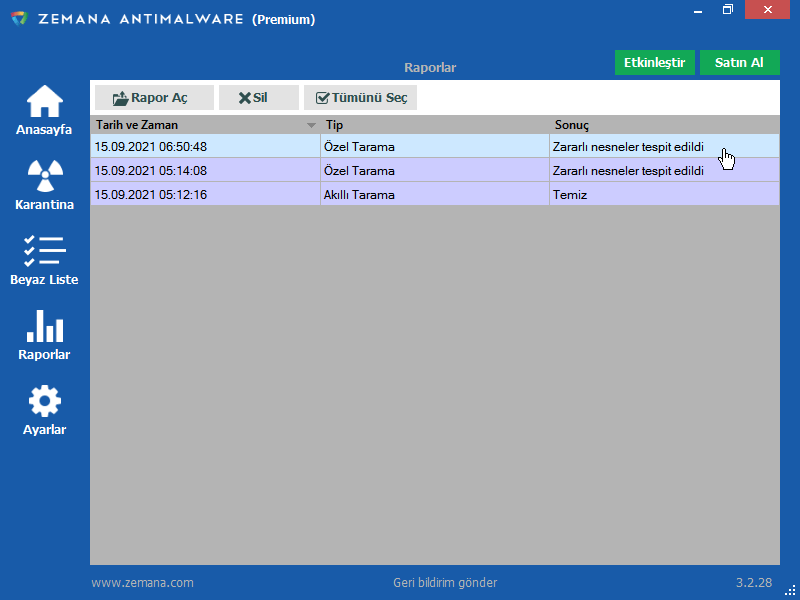Click the Rapor Aç button
This screenshot has width=800, height=600.
coord(154,97)
